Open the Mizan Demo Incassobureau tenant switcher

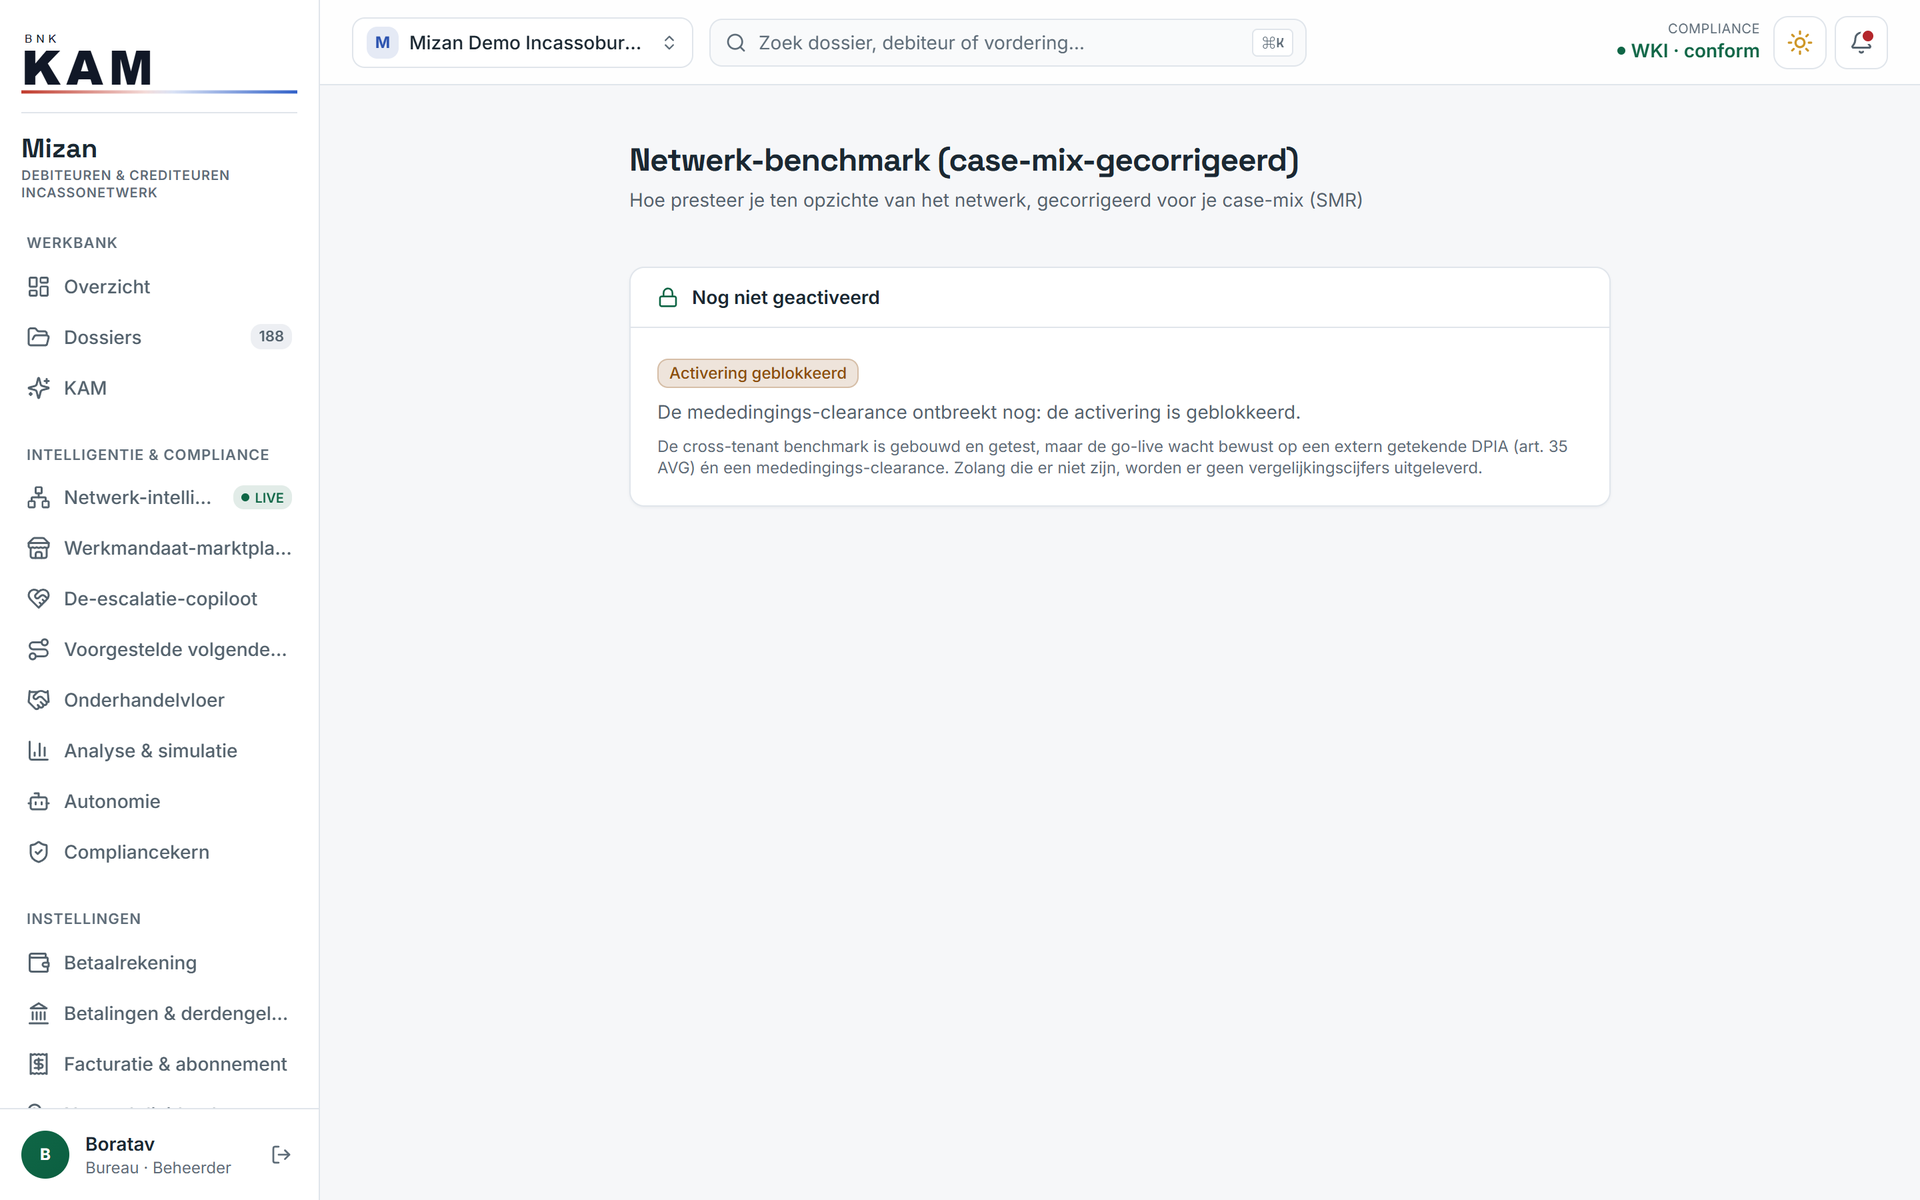522,43
